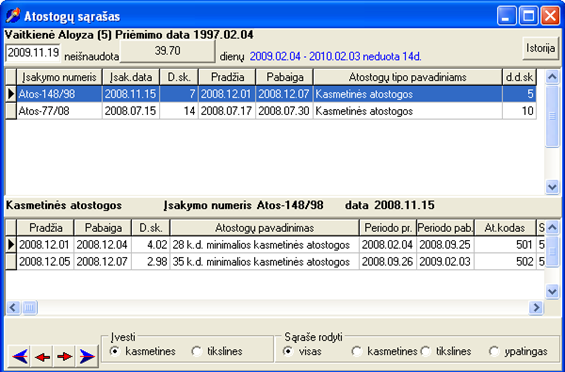Image resolution: width=565 pixels, height=372 pixels.
Task: Click 'Atostogų tipo pavadiniams' column header
Action: [408, 77]
